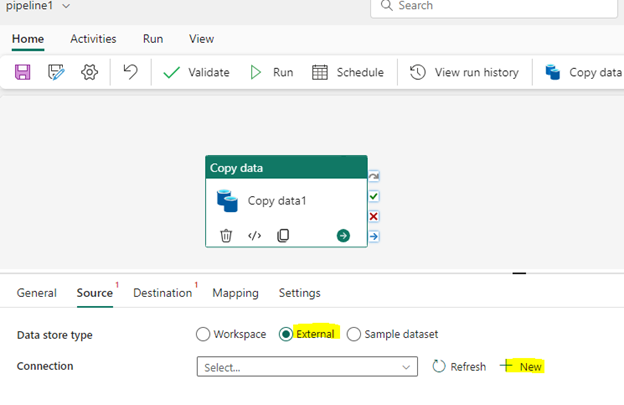
Task: Expand the pipeline1 name chevron
Action: click(66, 6)
